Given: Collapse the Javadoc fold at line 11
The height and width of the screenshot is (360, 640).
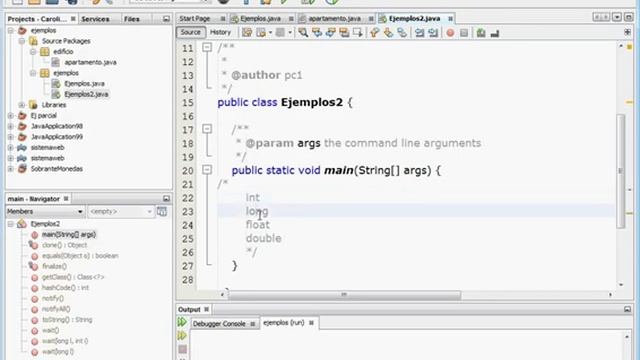Looking at the screenshot, I should point(207,47).
